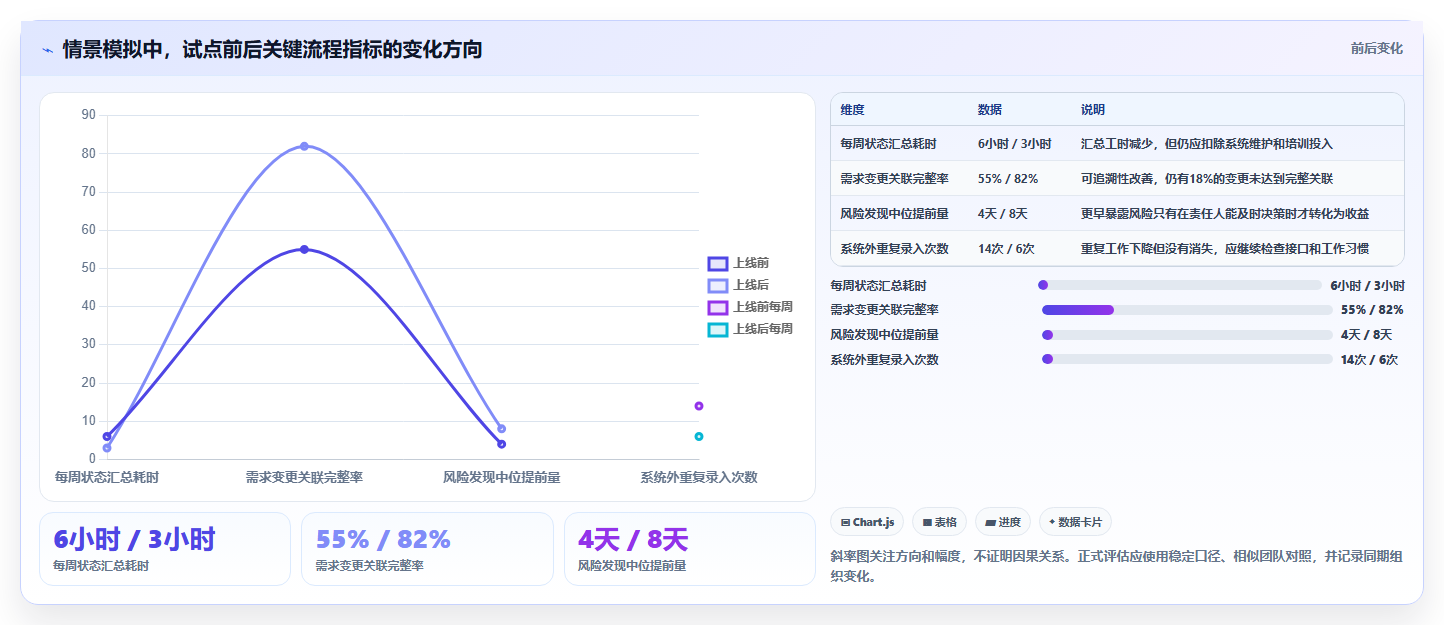Click the 数据卡片 chip

click(x=1075, y=522)
